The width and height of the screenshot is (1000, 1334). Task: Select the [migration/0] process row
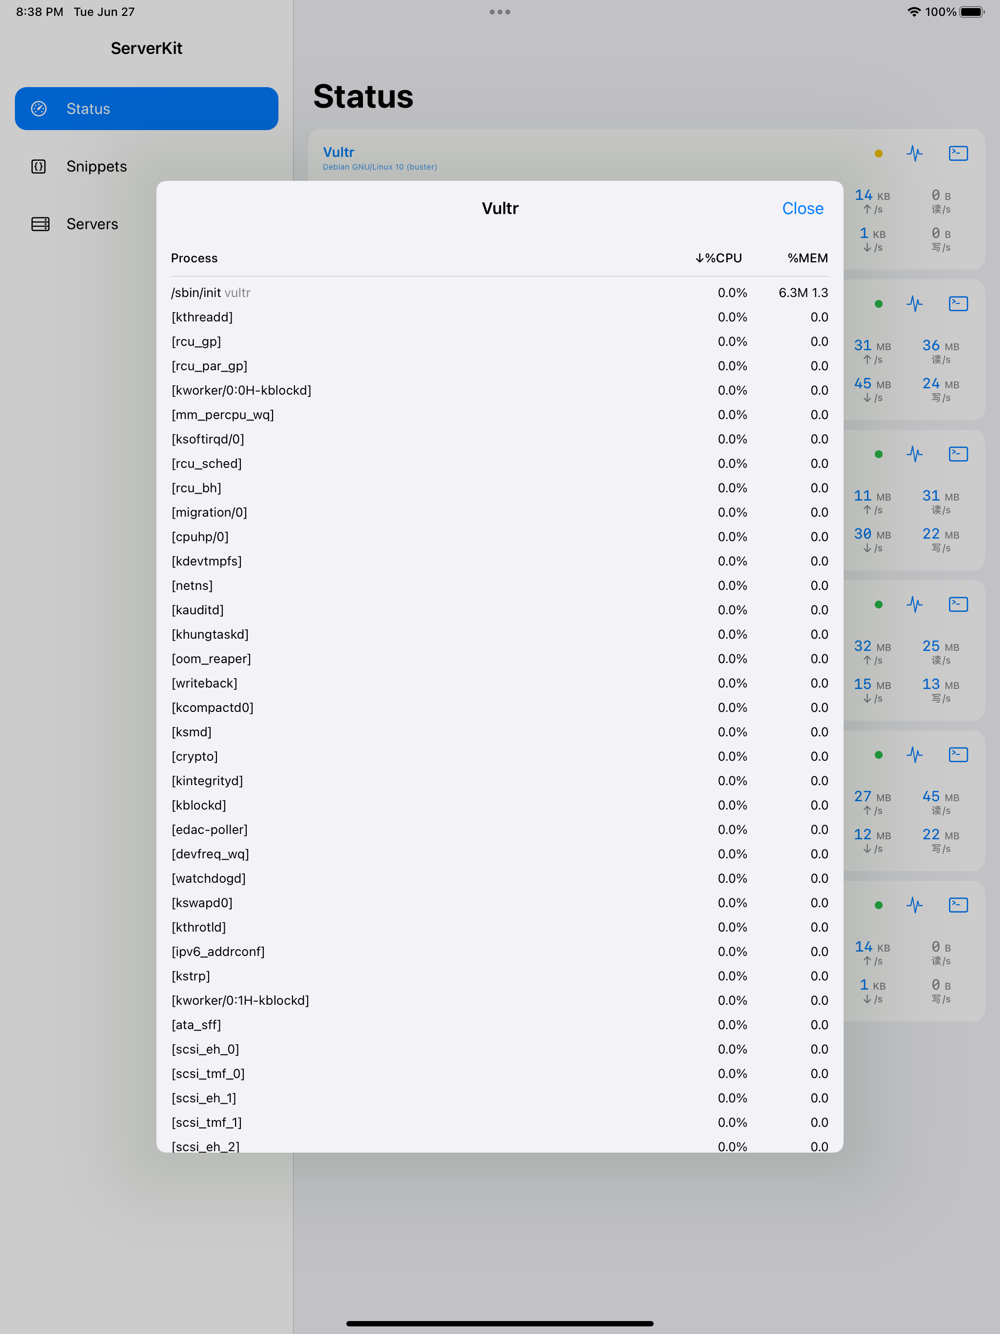click(x=500, y=512)
